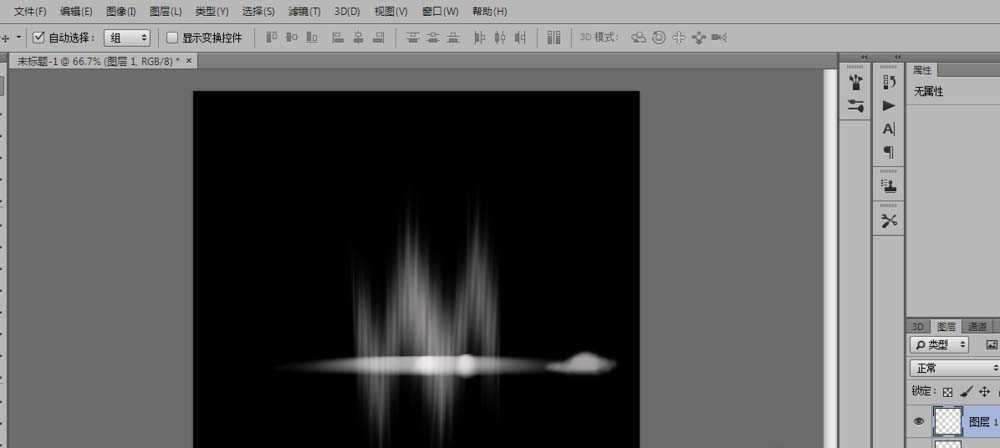Switch to the 通道 tab
1000x448 pixels.
[x=978, y=326]
